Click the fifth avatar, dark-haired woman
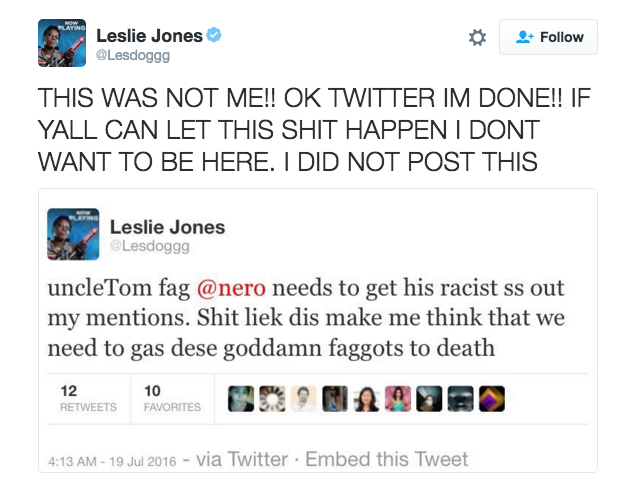 coord(366,399)
